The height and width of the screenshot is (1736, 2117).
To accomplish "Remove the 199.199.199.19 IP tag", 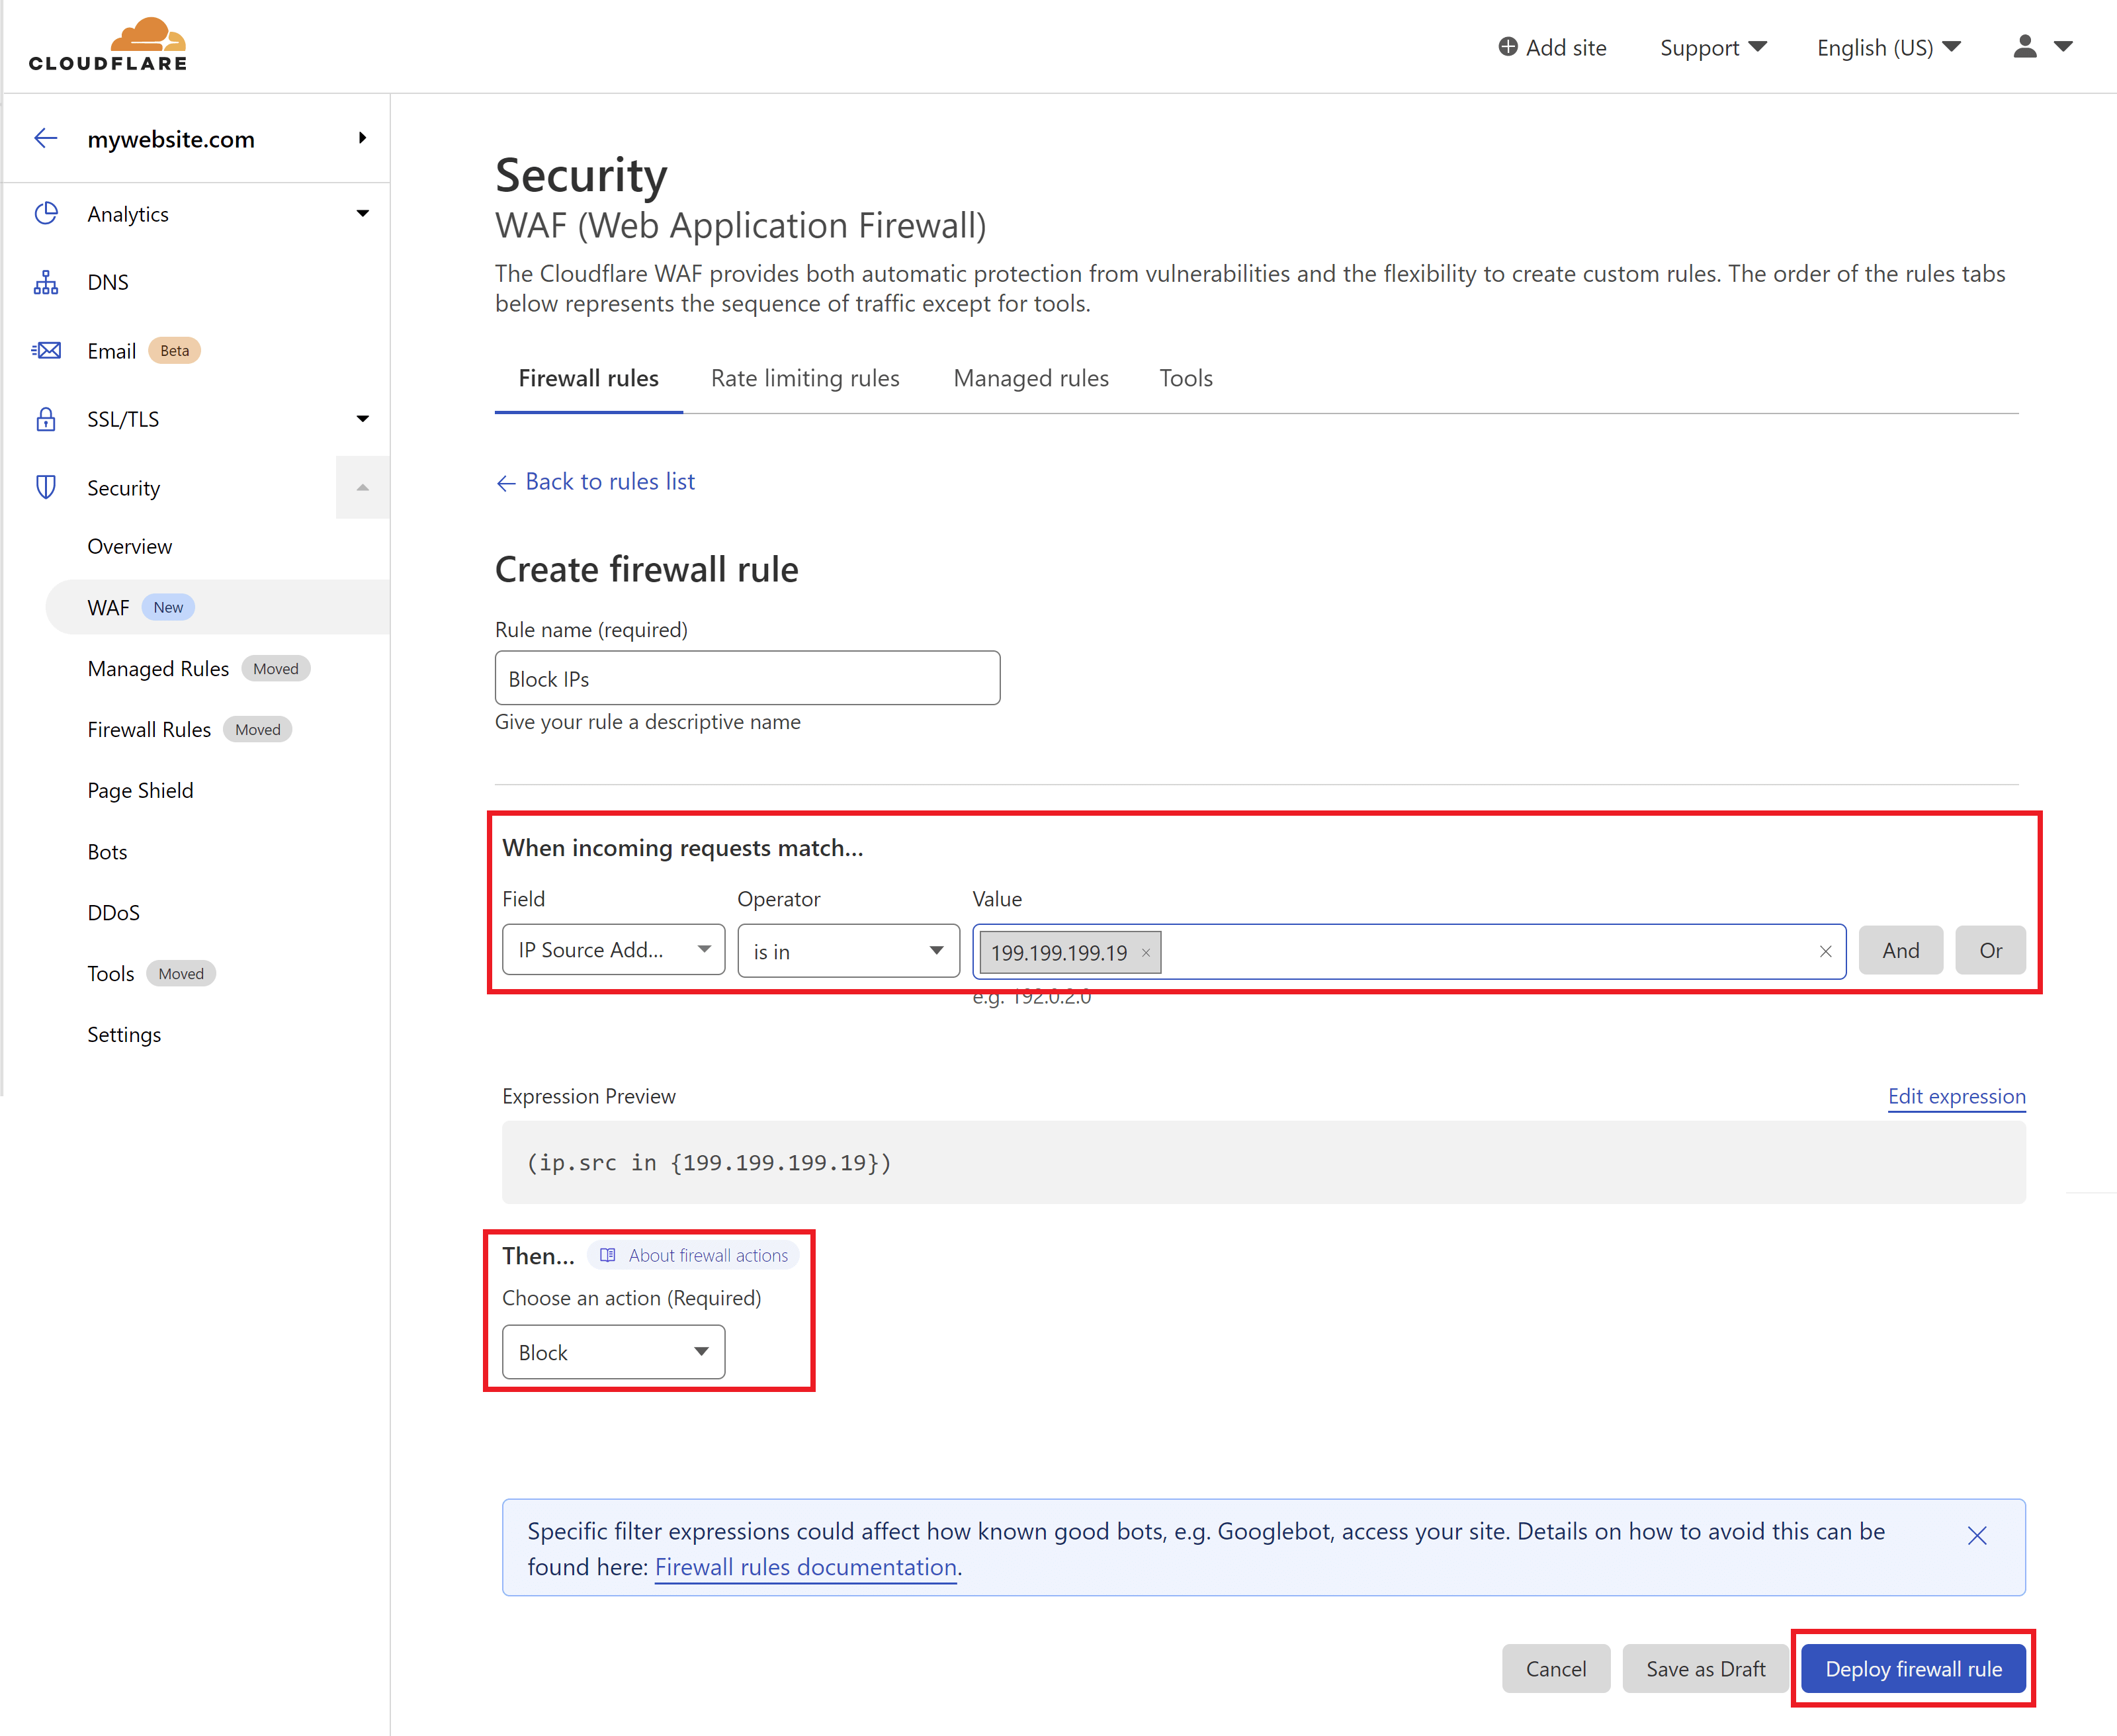I will pyautogui.click(x=1146, y=953).
